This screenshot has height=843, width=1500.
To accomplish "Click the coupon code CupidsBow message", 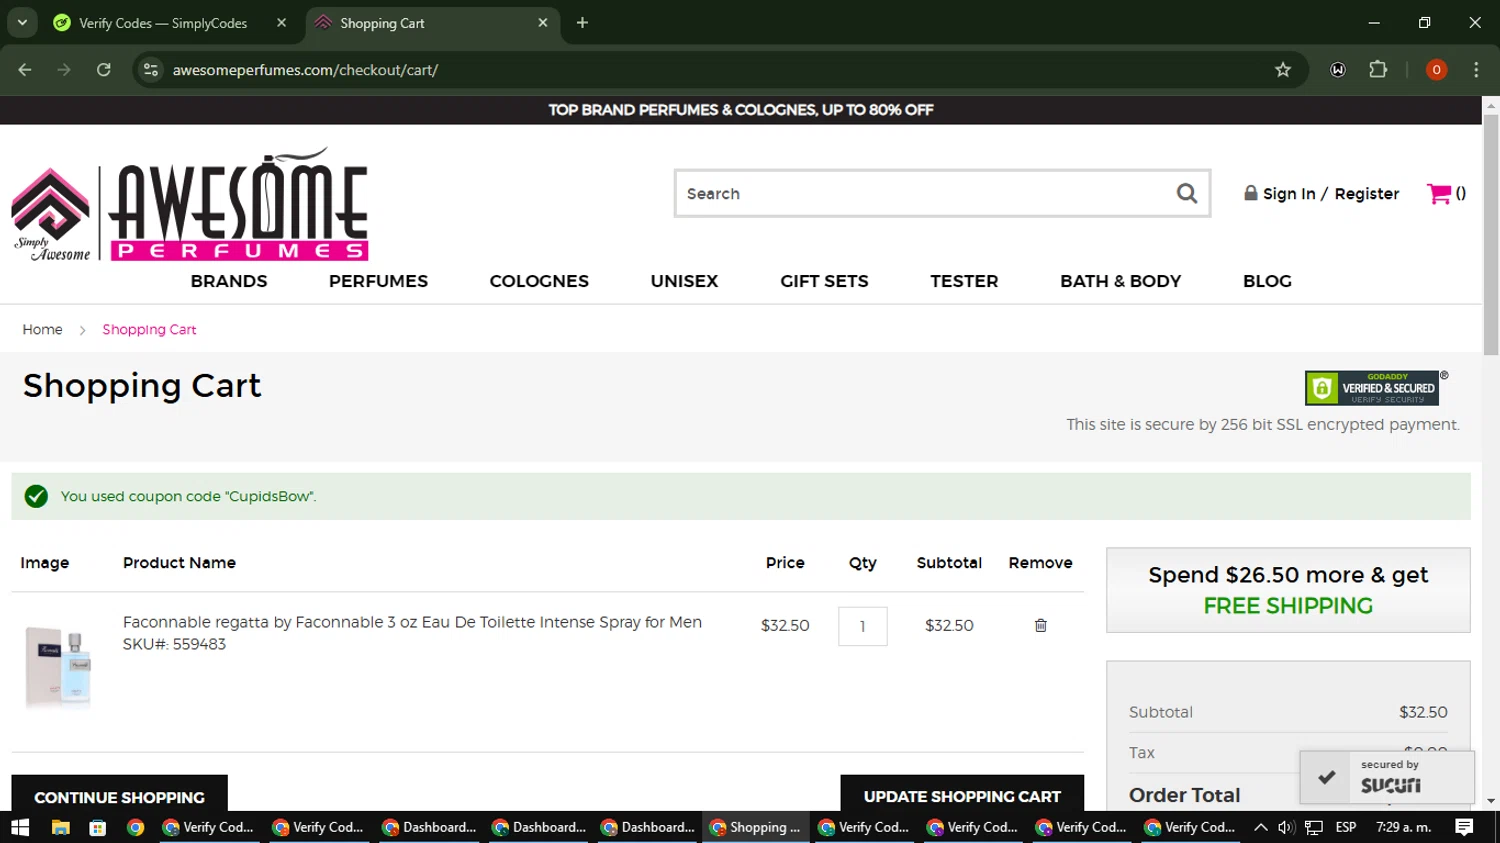I will (x=188, y=496).
